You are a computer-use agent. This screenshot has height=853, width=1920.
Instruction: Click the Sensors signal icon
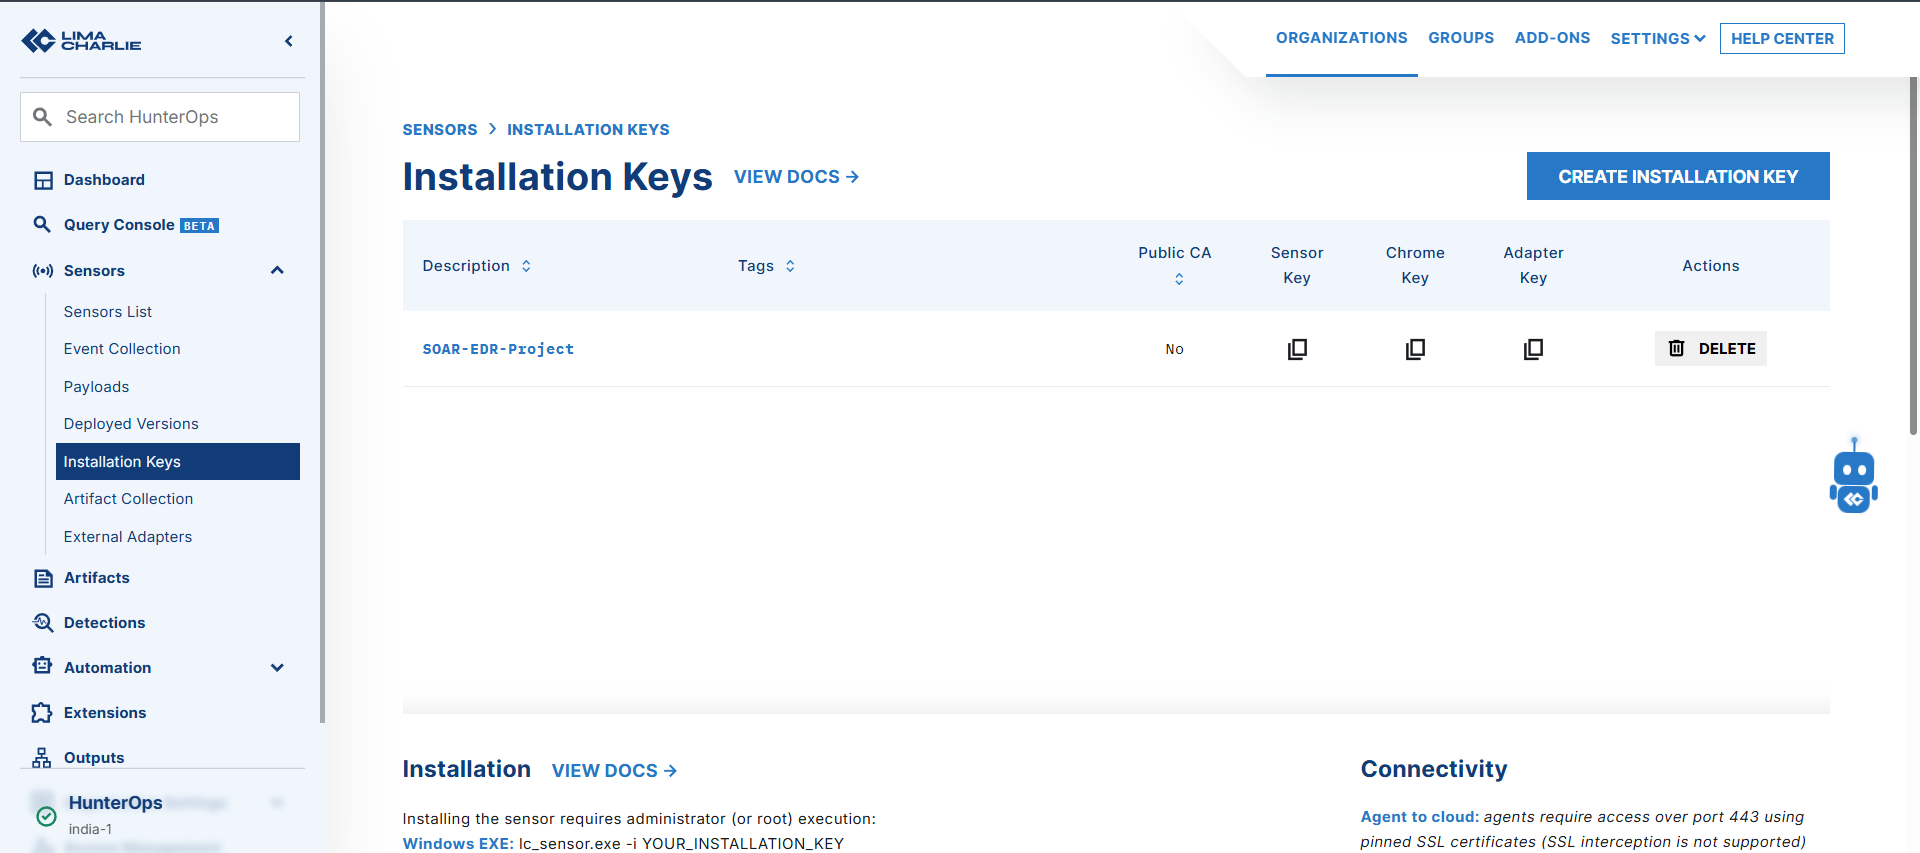tap(43, 271)
